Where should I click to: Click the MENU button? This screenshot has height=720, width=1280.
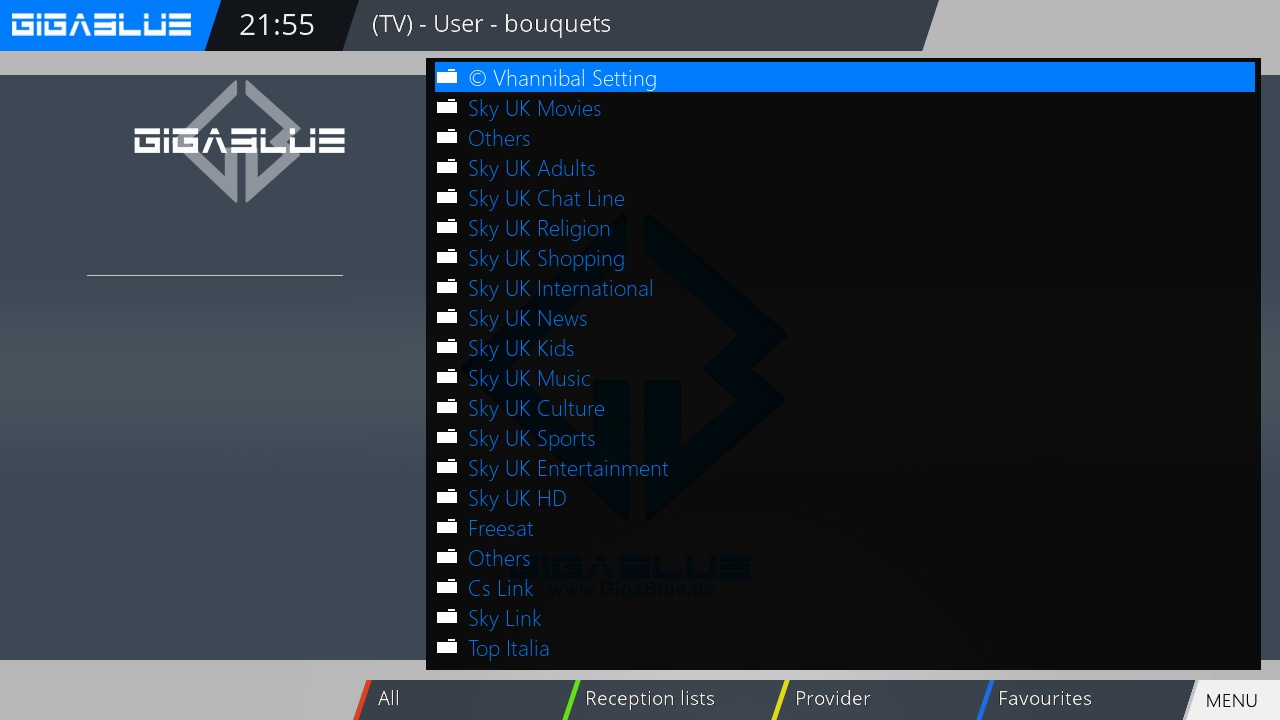(1232, 700)
